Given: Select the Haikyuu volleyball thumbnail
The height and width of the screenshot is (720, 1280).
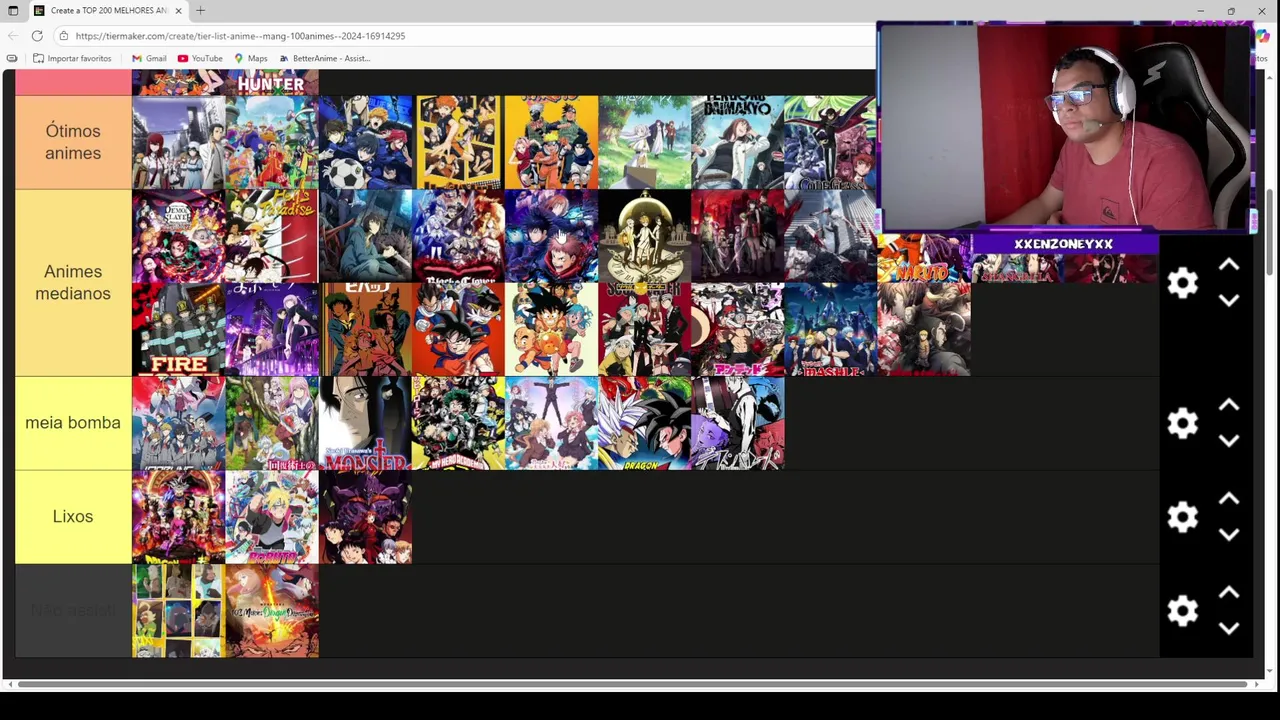Looking at the screenshot, I should tap(458, 142).
